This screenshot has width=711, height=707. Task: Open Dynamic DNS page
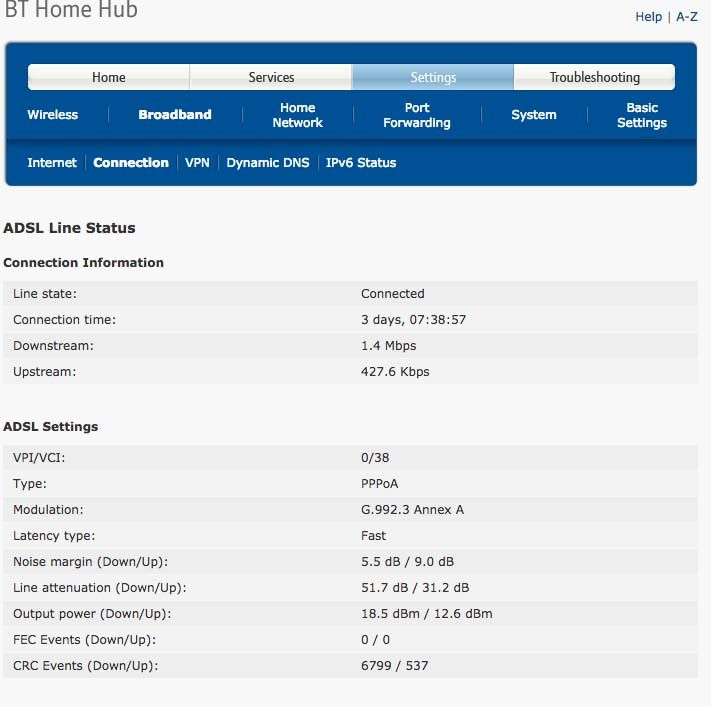point(268,163)
